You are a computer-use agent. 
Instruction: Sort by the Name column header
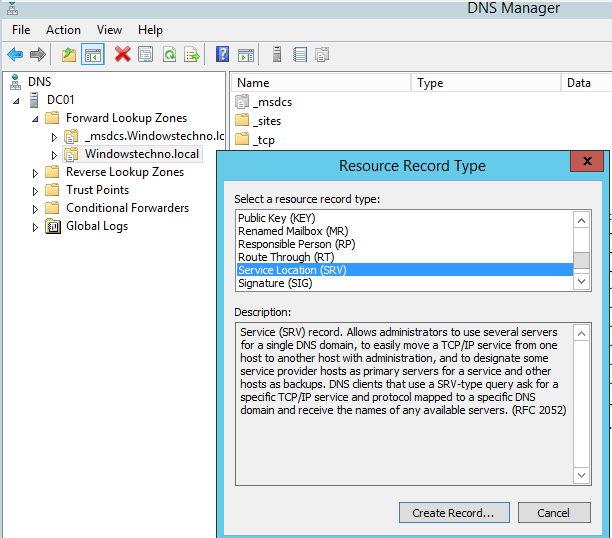(320, 83)
